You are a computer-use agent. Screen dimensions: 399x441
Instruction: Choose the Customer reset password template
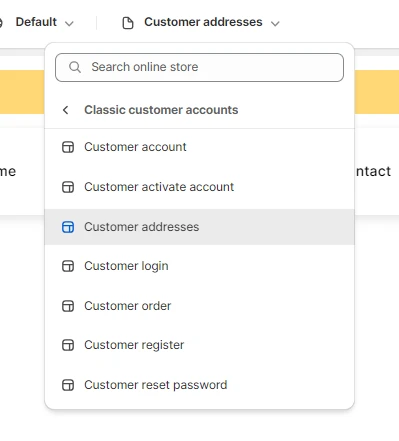point(199,385)
